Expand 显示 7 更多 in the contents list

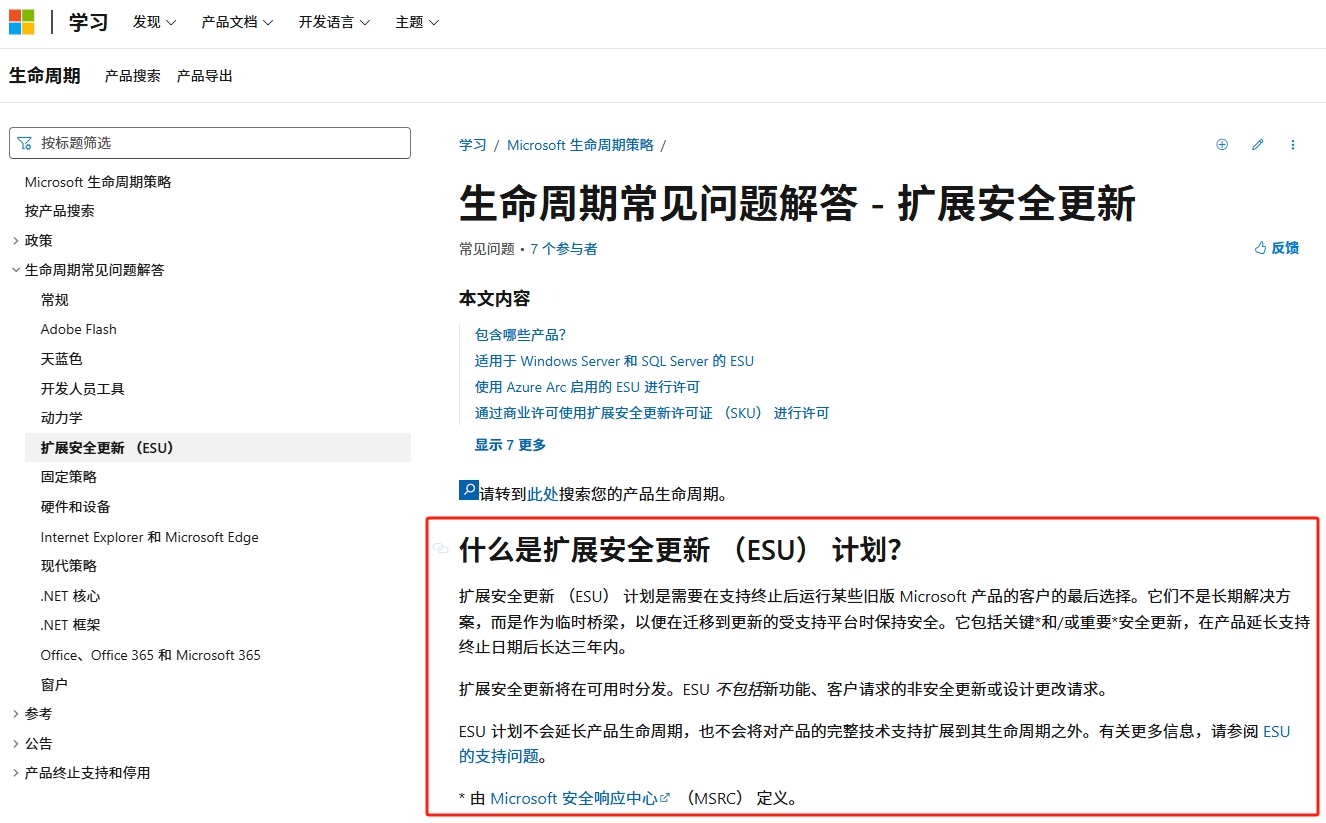[x=510, y=444]
